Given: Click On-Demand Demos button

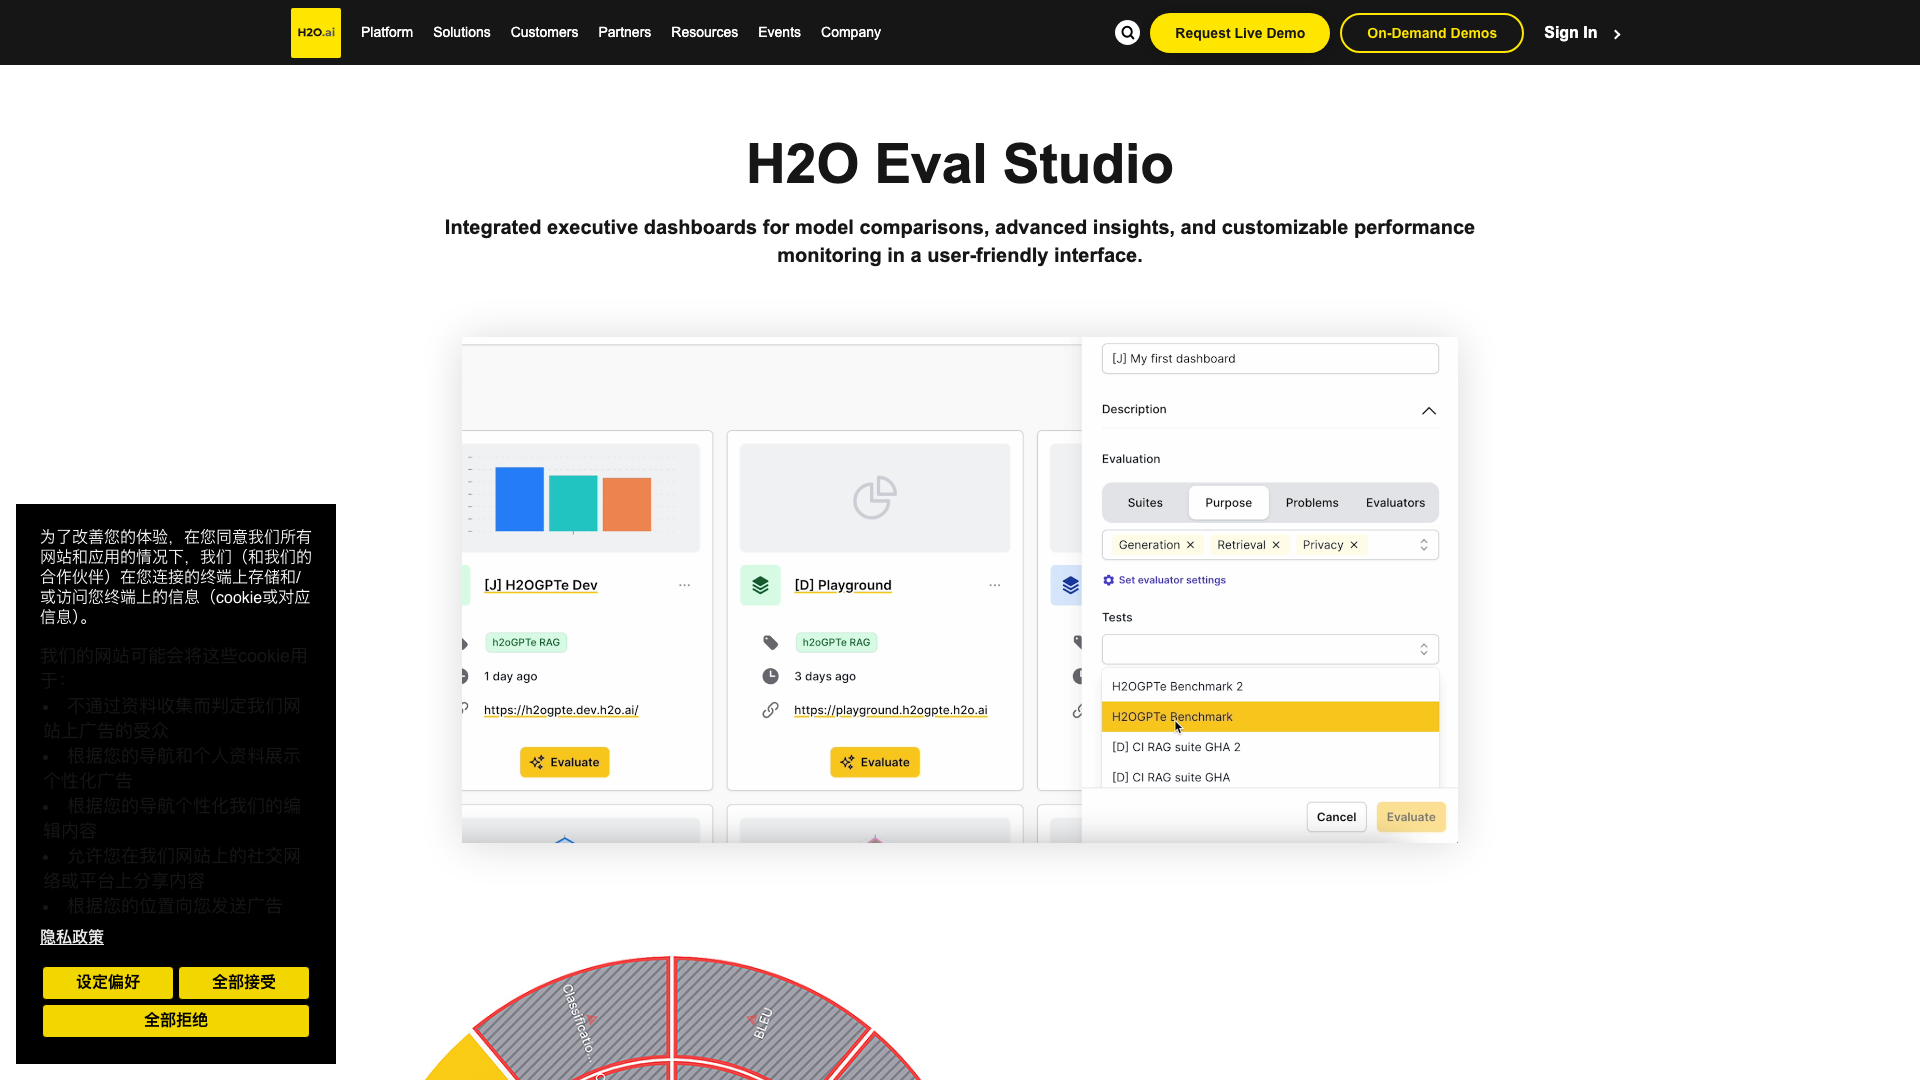Looking at the screenshot, I should point(1432,33).
